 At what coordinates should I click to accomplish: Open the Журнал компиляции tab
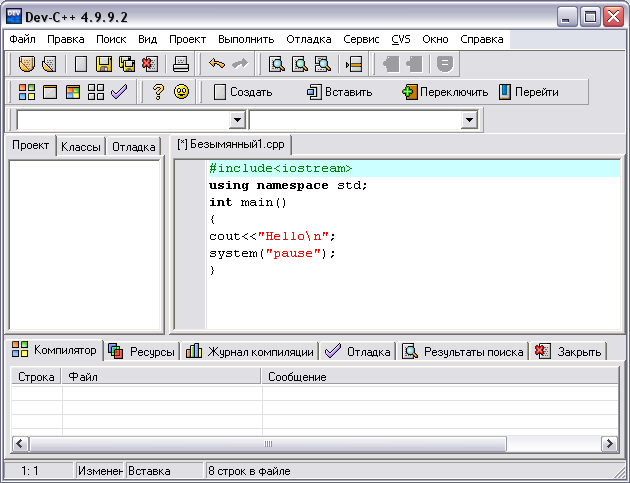coord(250,352)
